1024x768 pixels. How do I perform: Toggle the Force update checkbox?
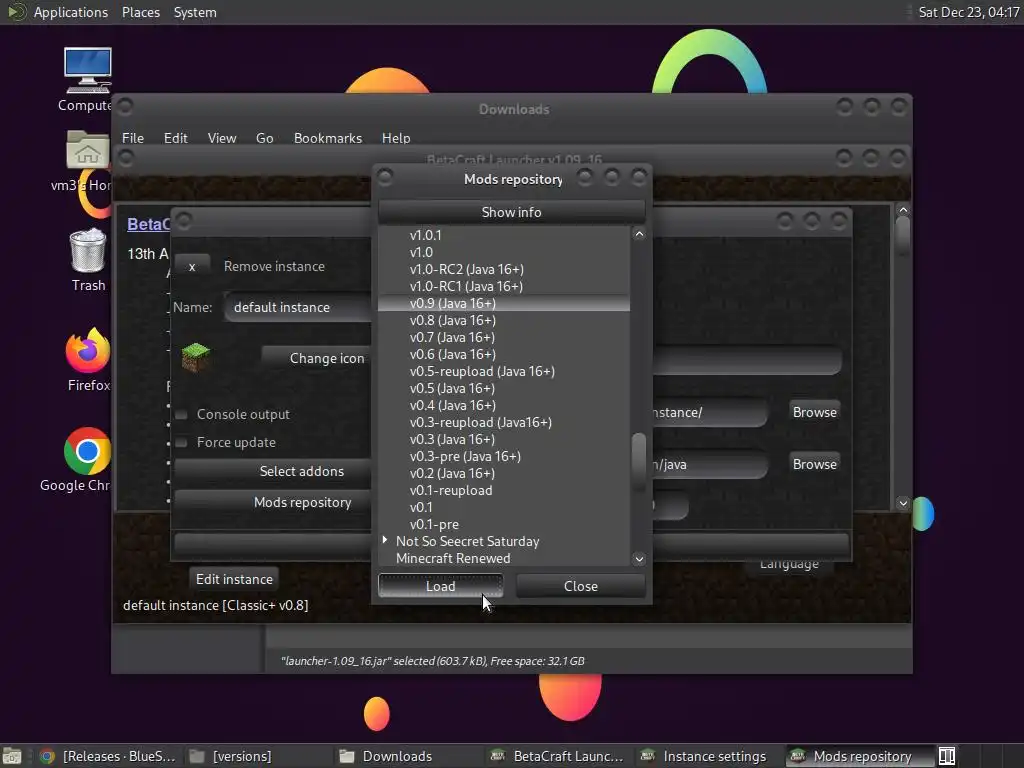click(182, 443)
